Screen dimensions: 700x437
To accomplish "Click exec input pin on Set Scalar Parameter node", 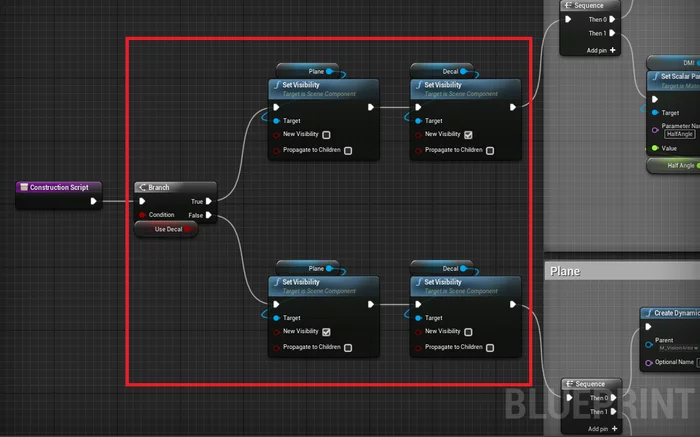I will (655, 99).
